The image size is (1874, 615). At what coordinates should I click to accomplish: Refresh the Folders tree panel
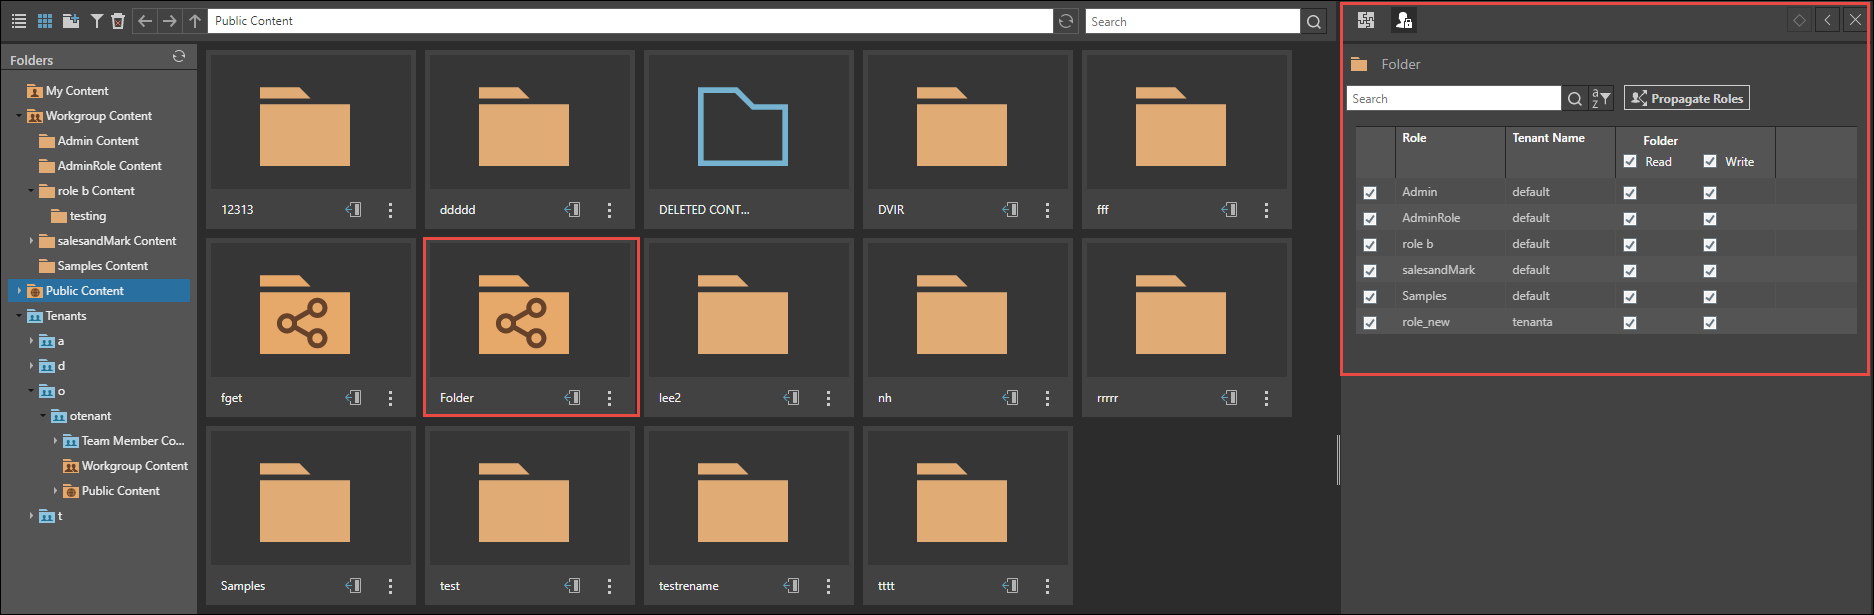coord(179,57)
